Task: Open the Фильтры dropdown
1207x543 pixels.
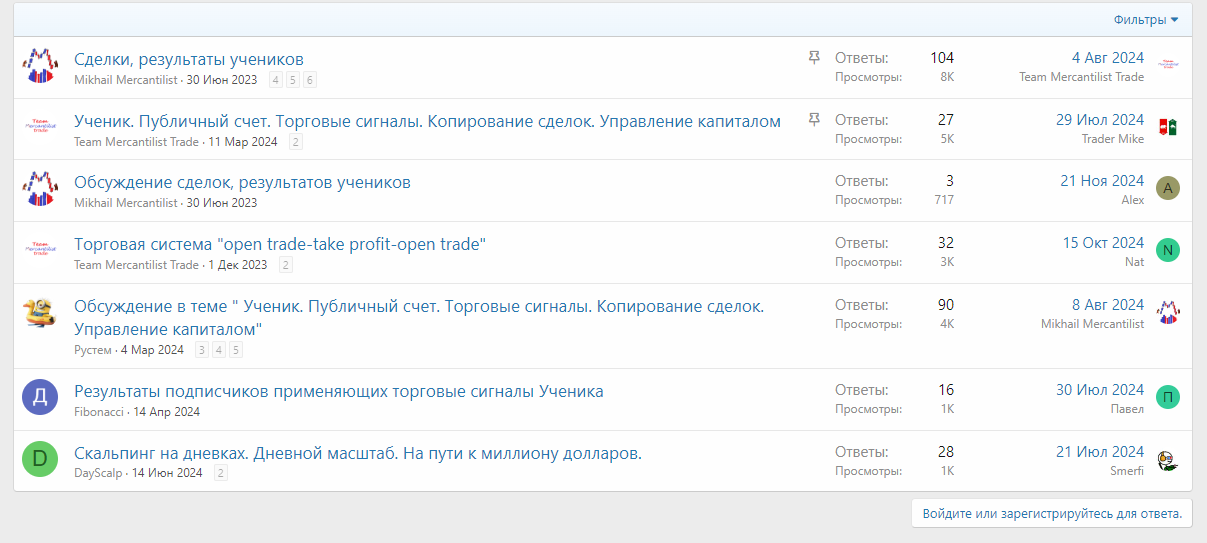Action: click(1145, 20)
